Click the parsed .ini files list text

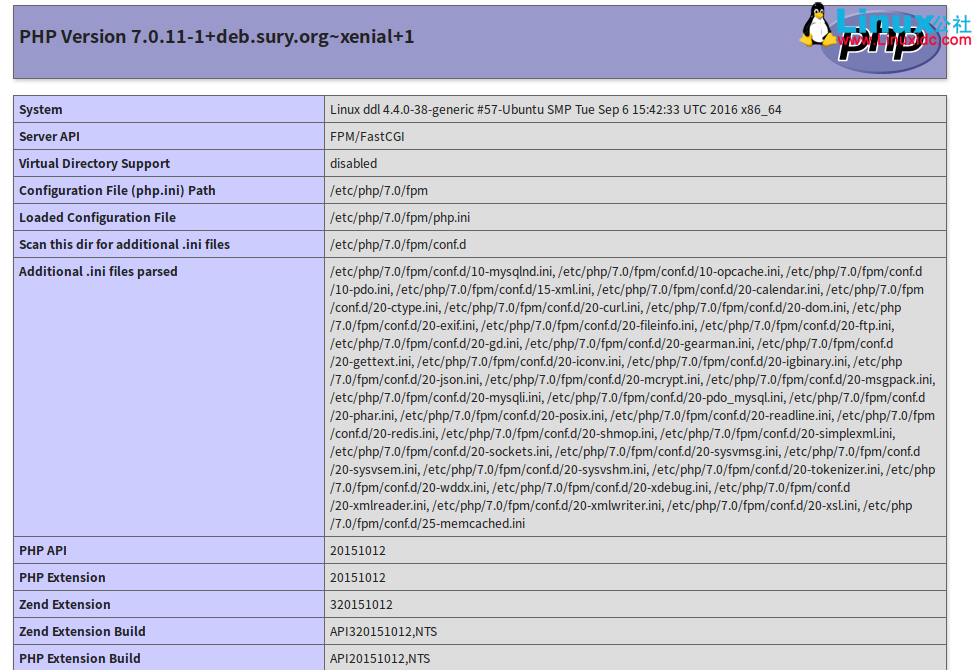click(x=632, y=397)
